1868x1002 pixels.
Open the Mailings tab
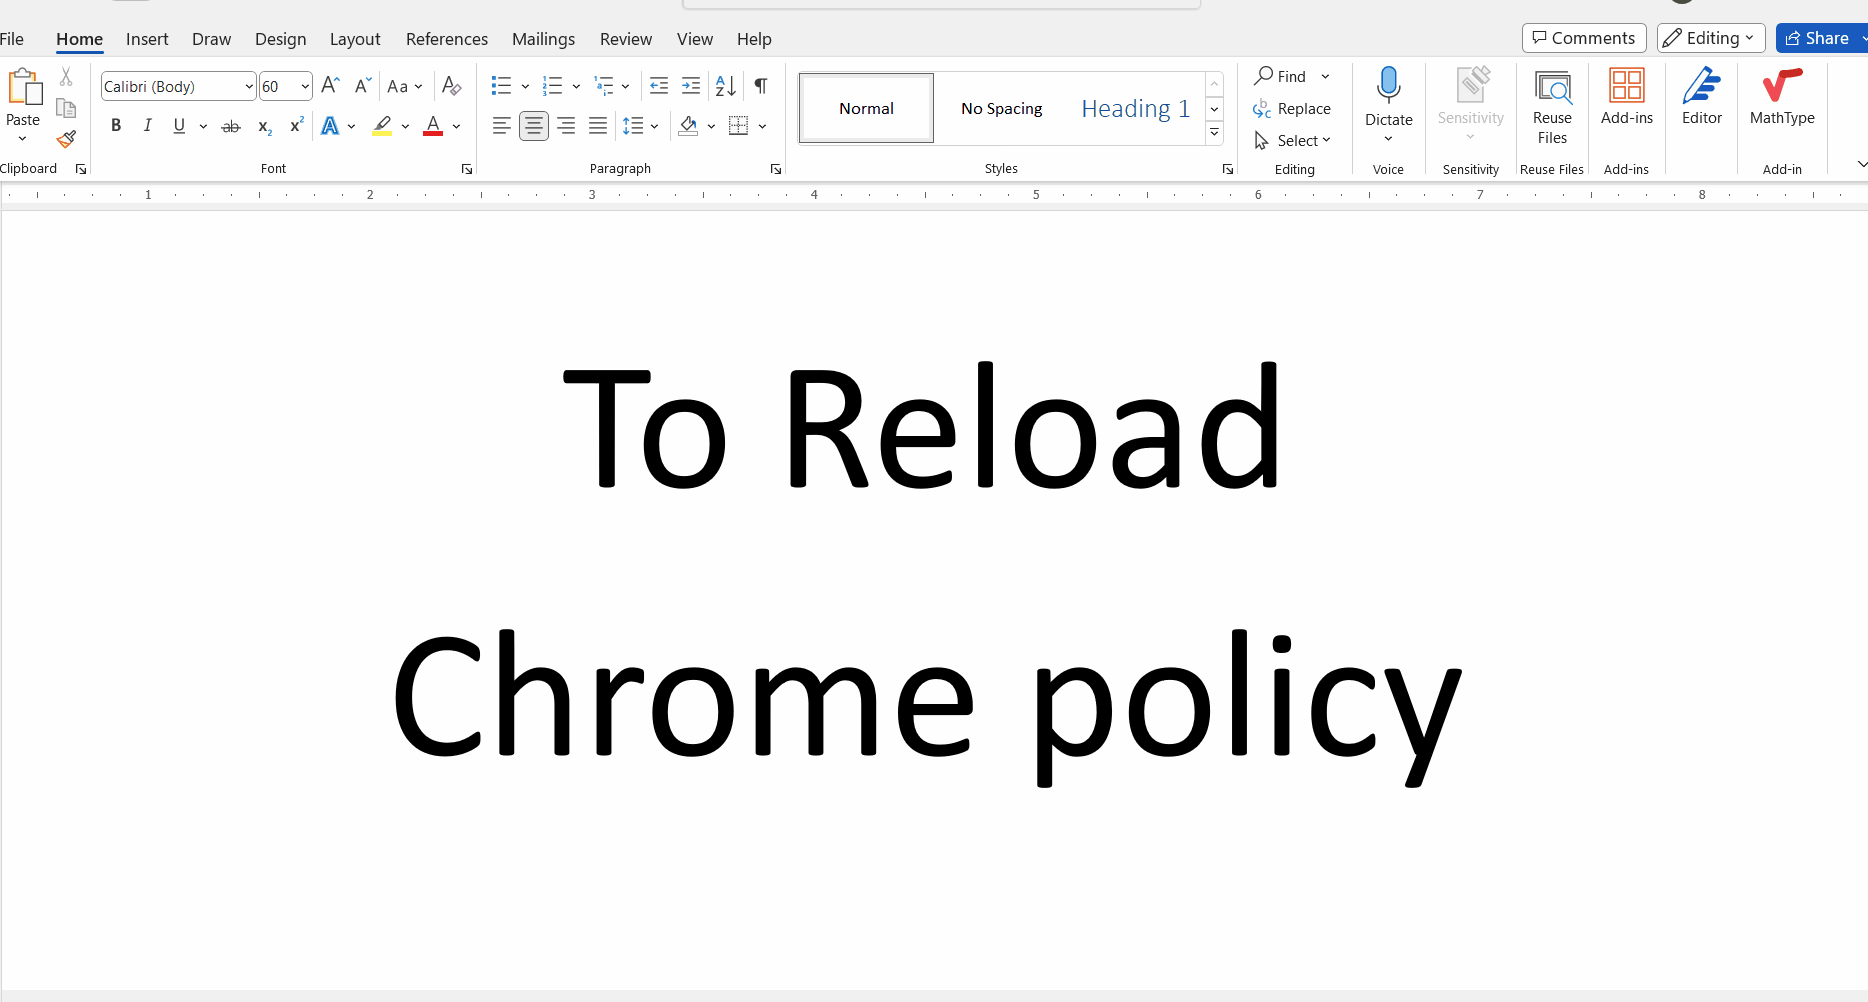point(543,39)
